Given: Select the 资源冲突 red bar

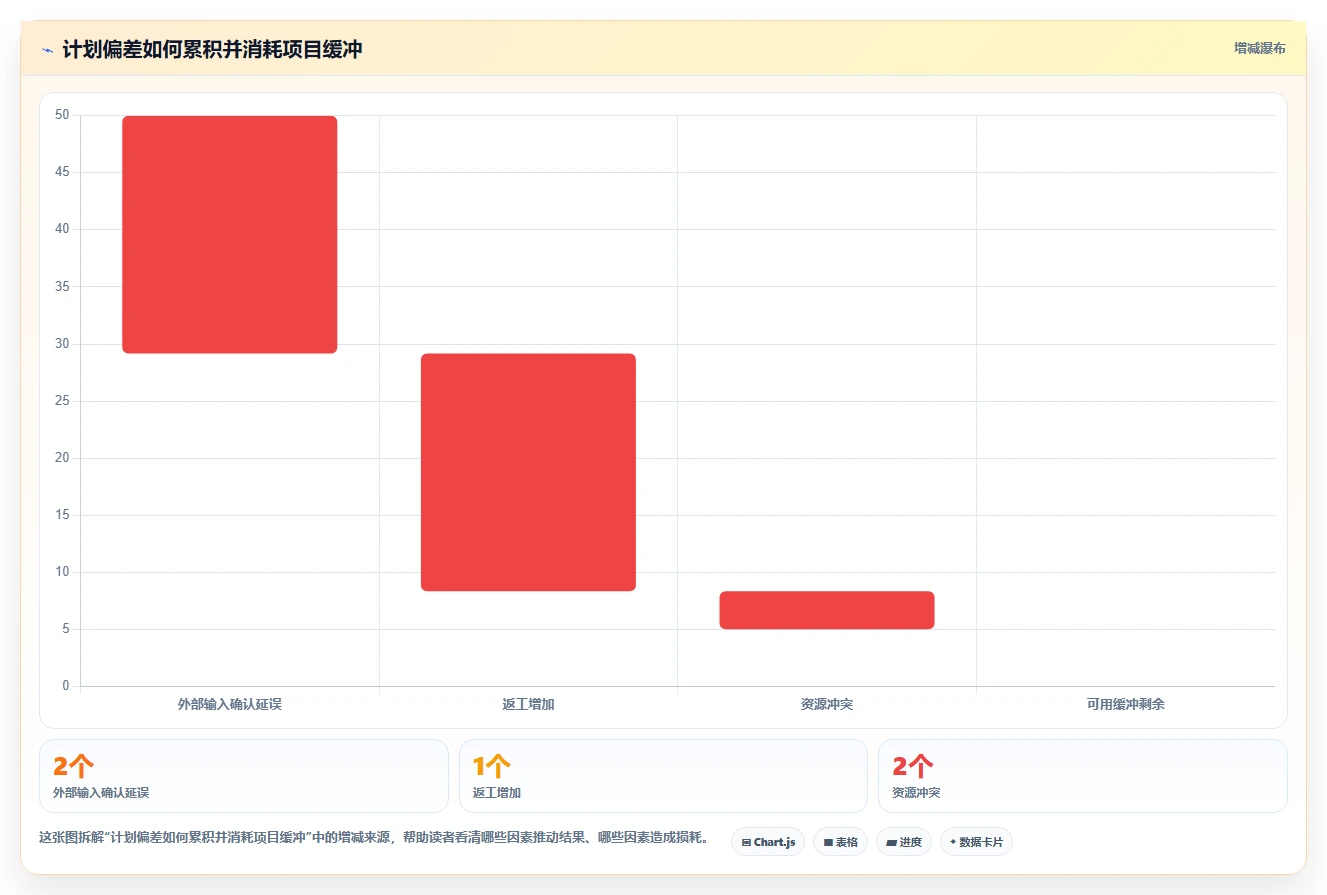Looking at the screenshot, I should pos(827,610).
